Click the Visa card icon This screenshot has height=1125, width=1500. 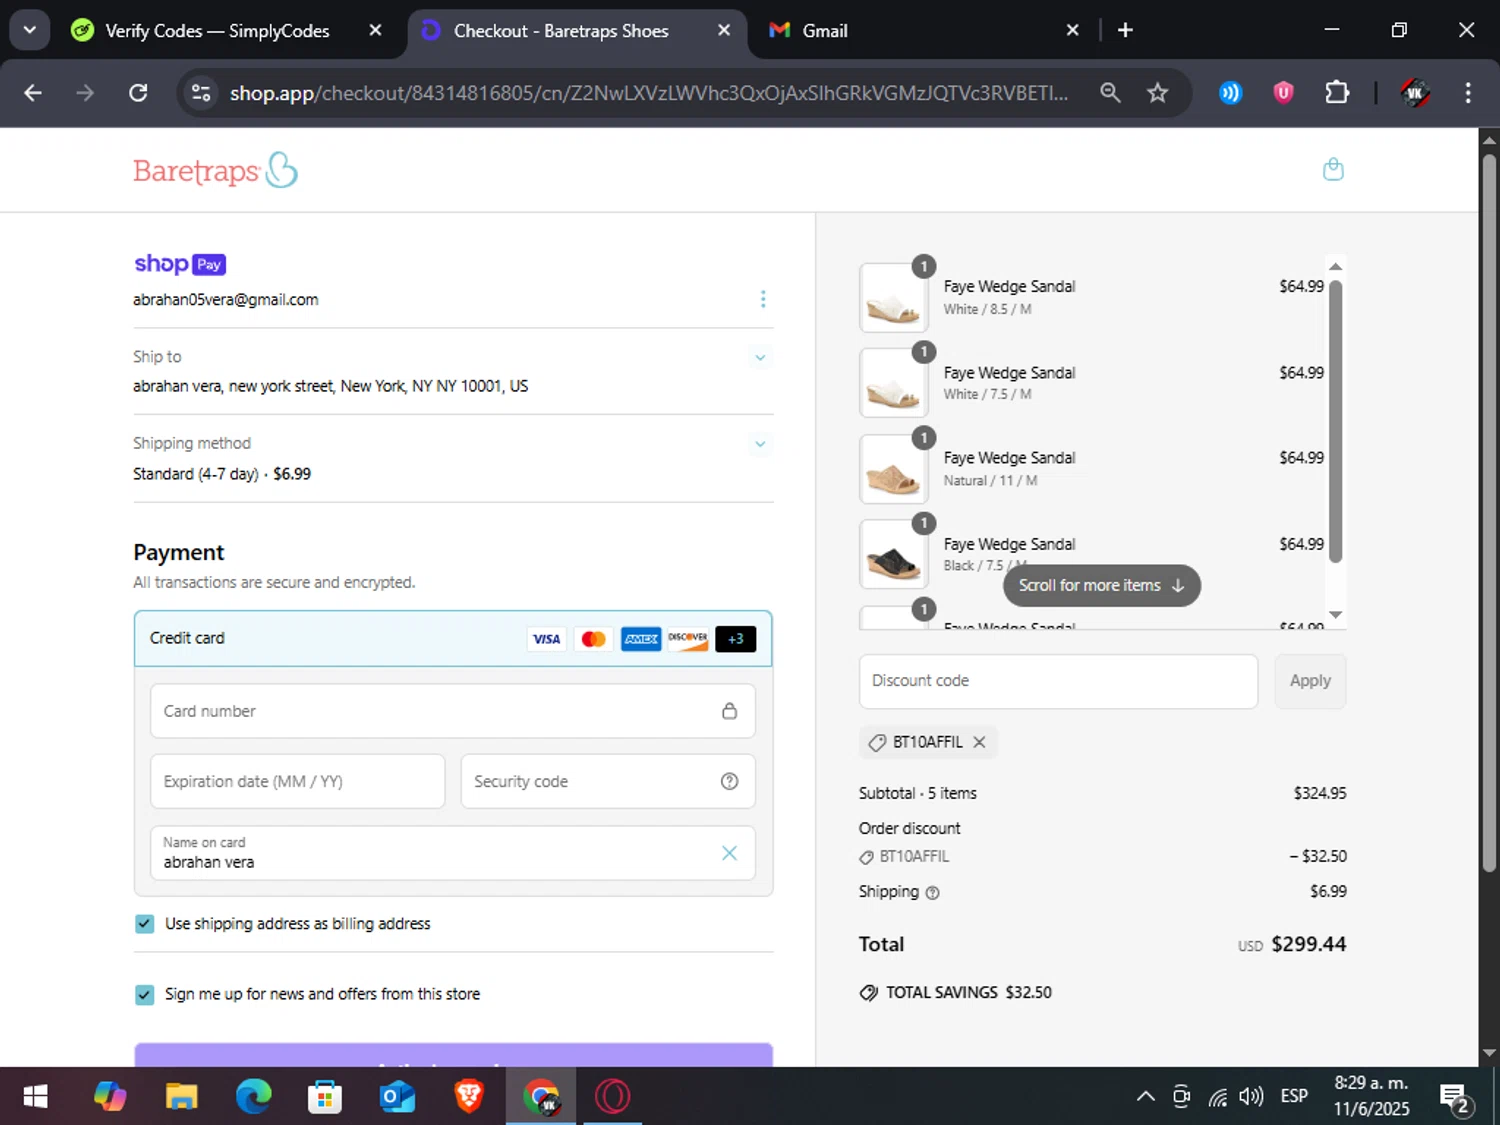[546, 639]
